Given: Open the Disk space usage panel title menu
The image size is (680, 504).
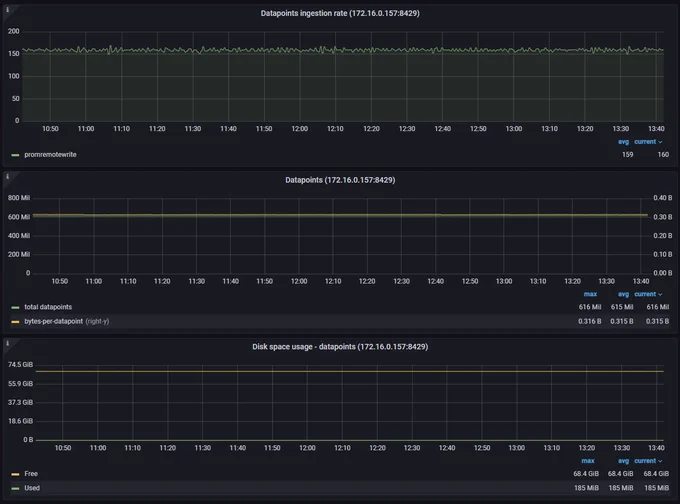Looking at the screenshot, I should [340, 347].
